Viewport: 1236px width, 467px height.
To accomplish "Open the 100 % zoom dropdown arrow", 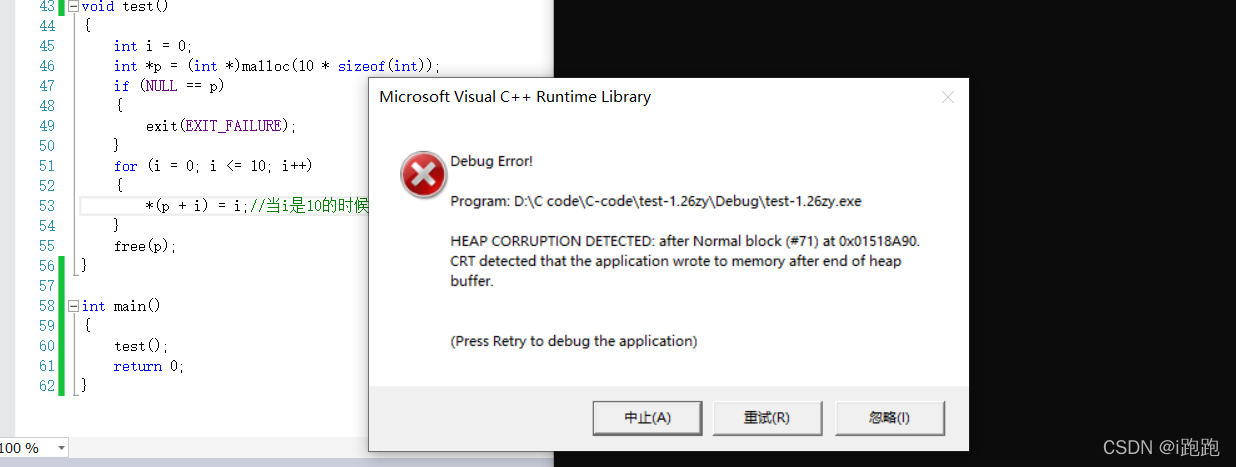I will pos(62,448).
